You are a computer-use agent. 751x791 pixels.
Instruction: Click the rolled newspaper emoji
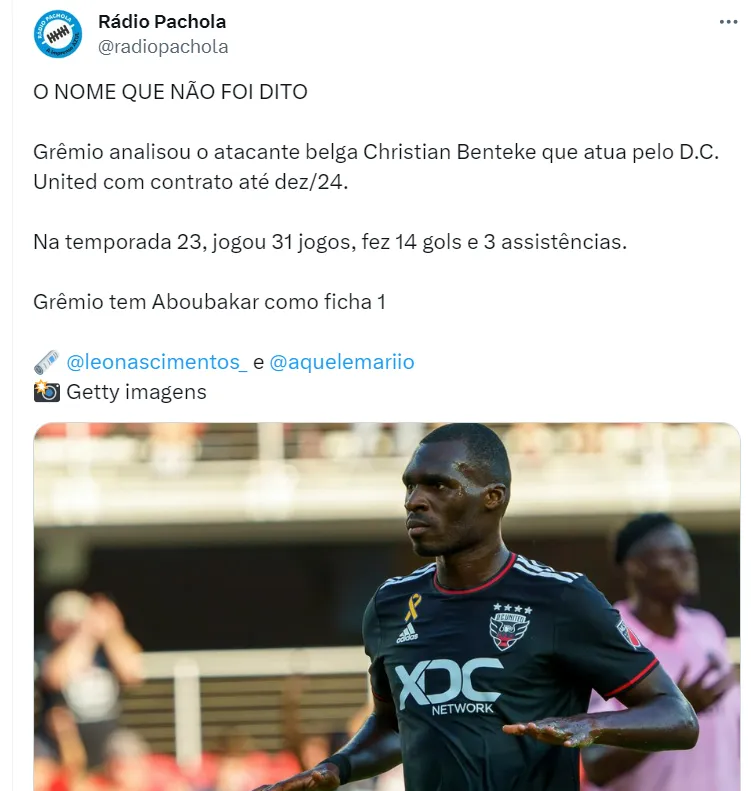click(x=46, y=362)
